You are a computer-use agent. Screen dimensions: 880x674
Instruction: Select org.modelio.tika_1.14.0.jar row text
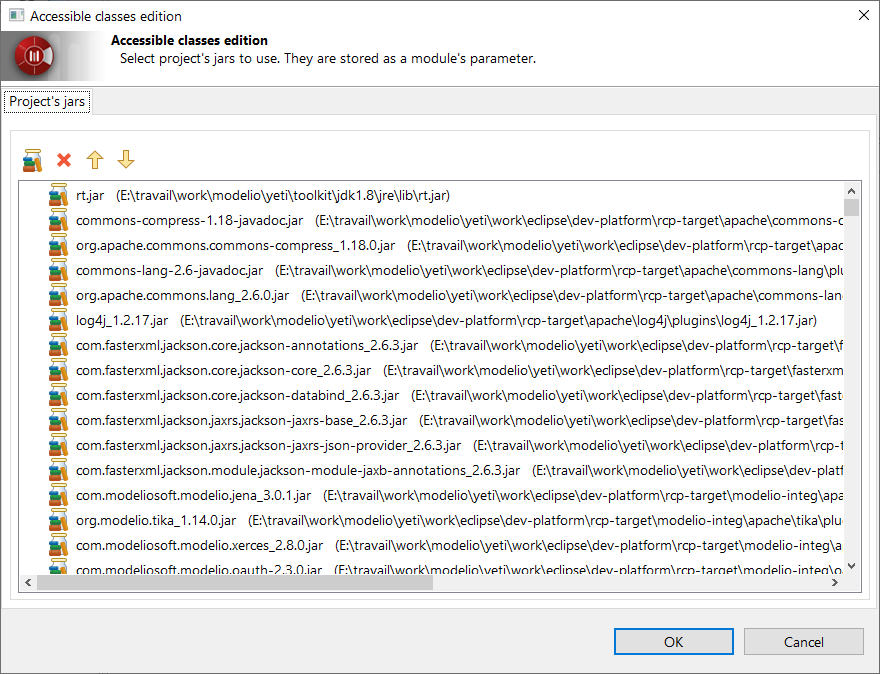(459, 520)
